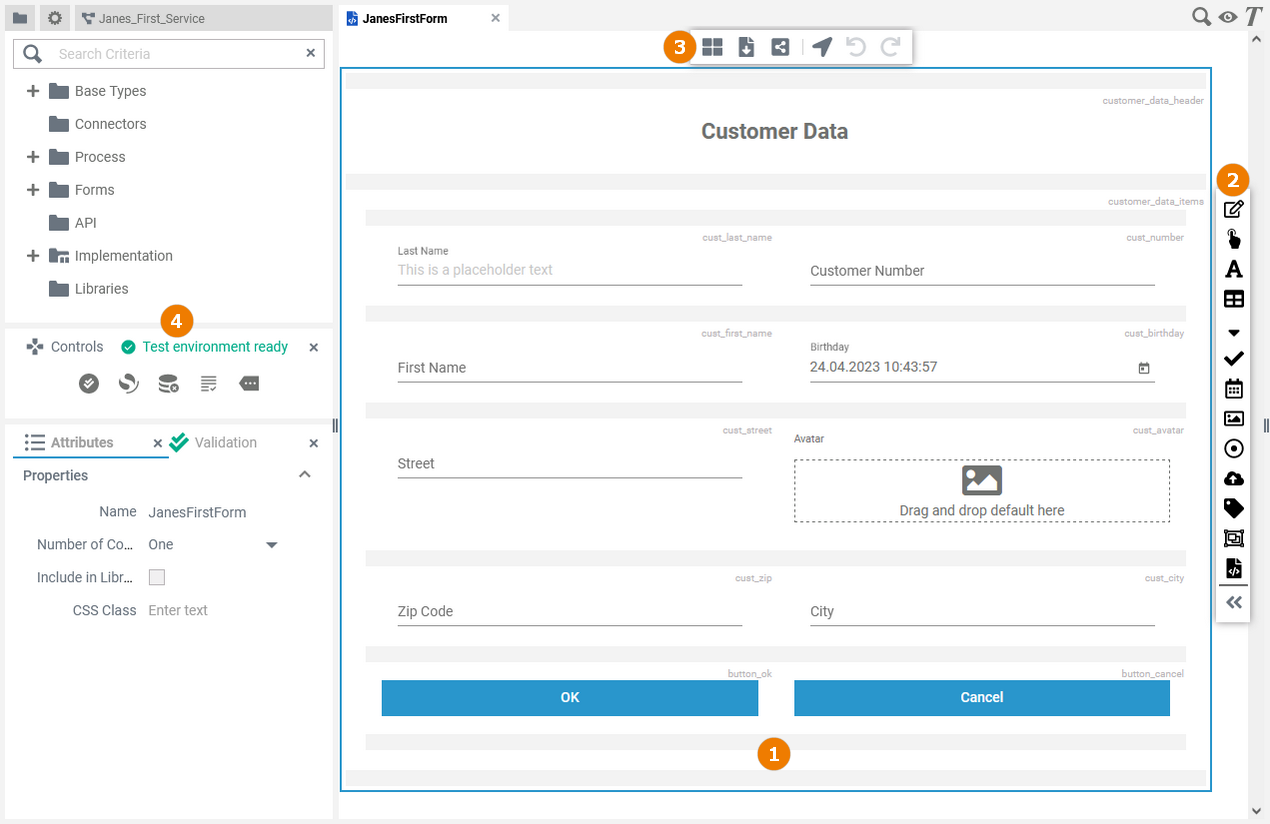
Task: Click the Search Criteria input field
Action: pyautogui.click(x=175, y=54)
